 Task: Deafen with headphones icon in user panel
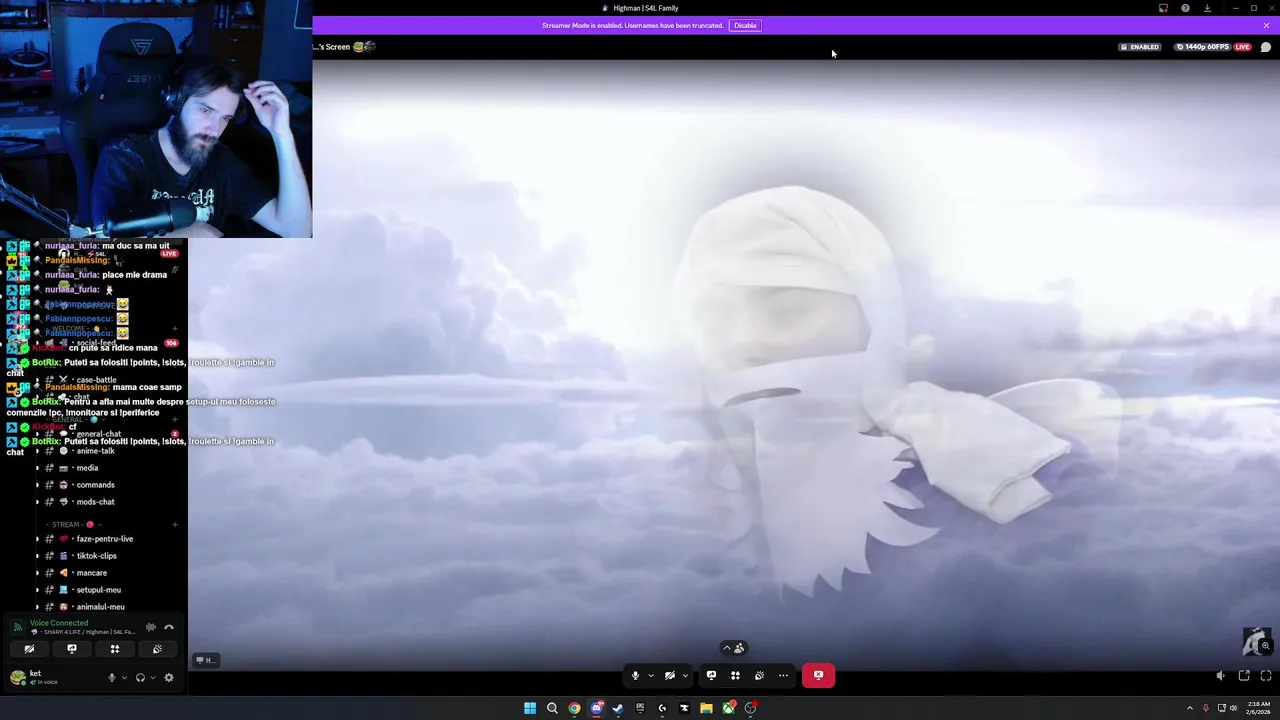coord(140,677)
